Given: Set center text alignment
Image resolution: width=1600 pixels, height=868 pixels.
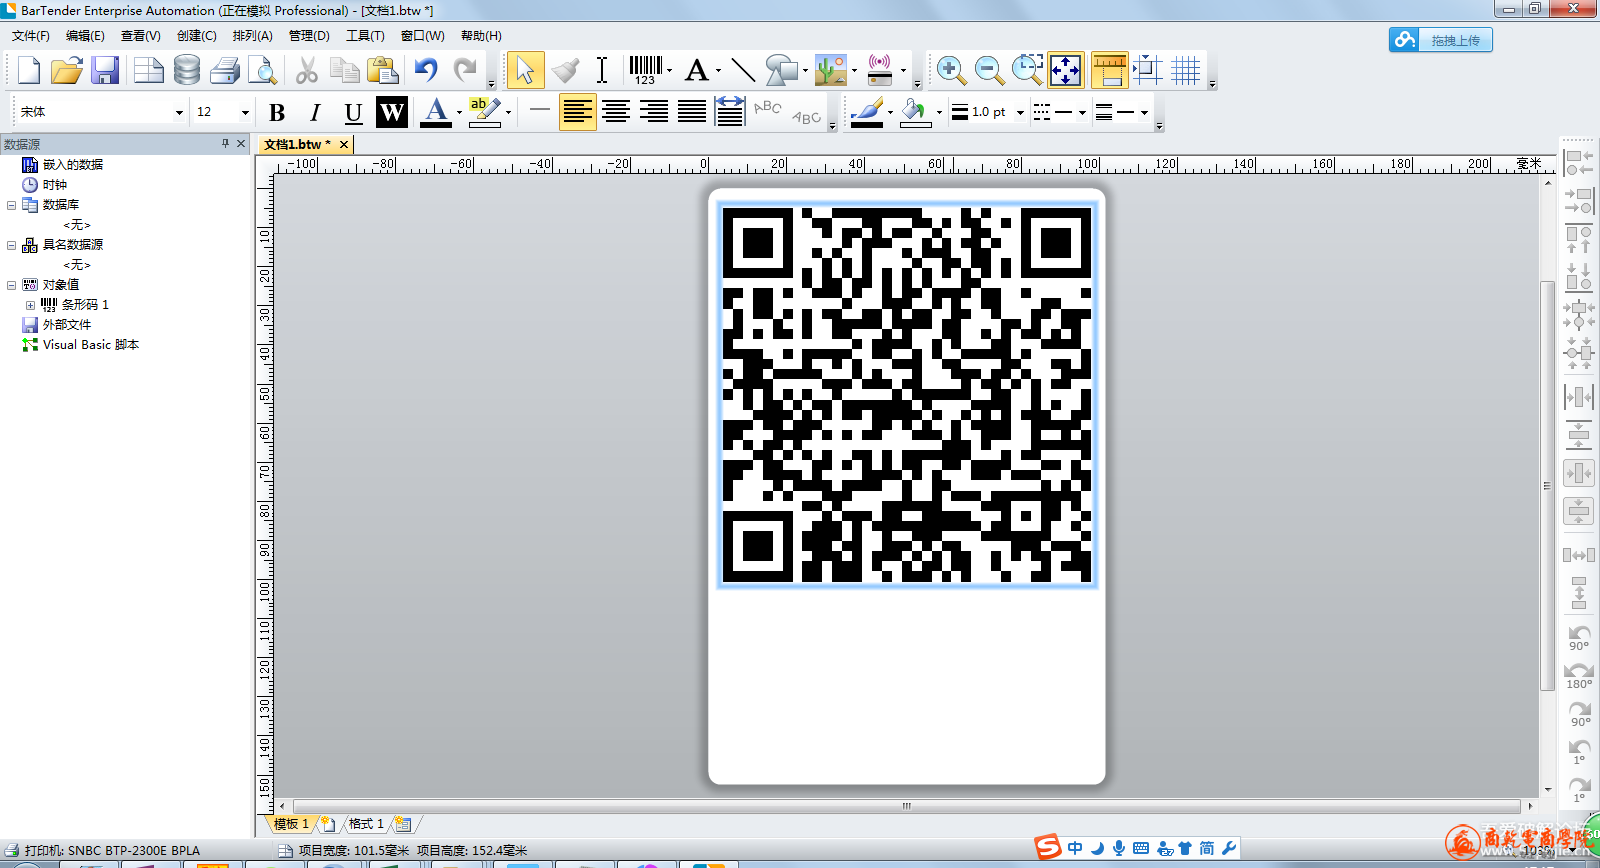Looking at the screenshot, I should click(x=616, y=112).
